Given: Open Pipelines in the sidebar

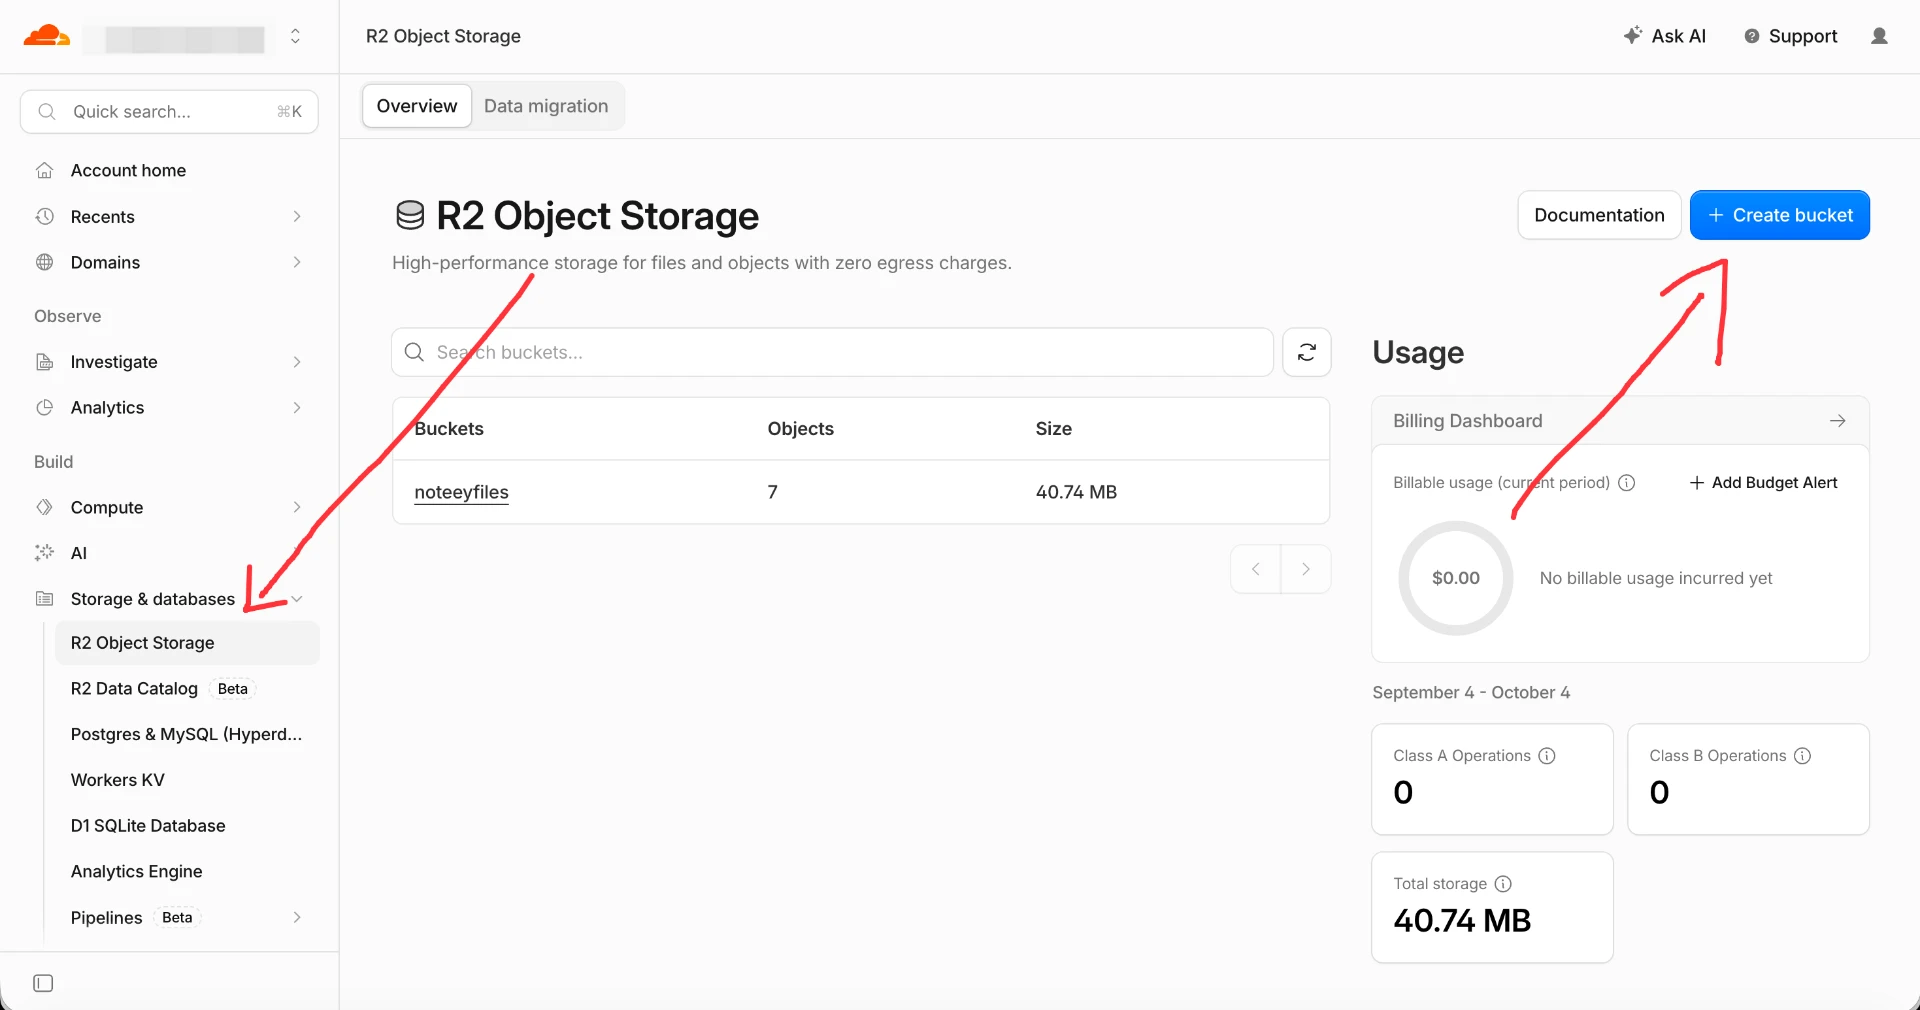Looking at the screenshot, I should [106, 918].
